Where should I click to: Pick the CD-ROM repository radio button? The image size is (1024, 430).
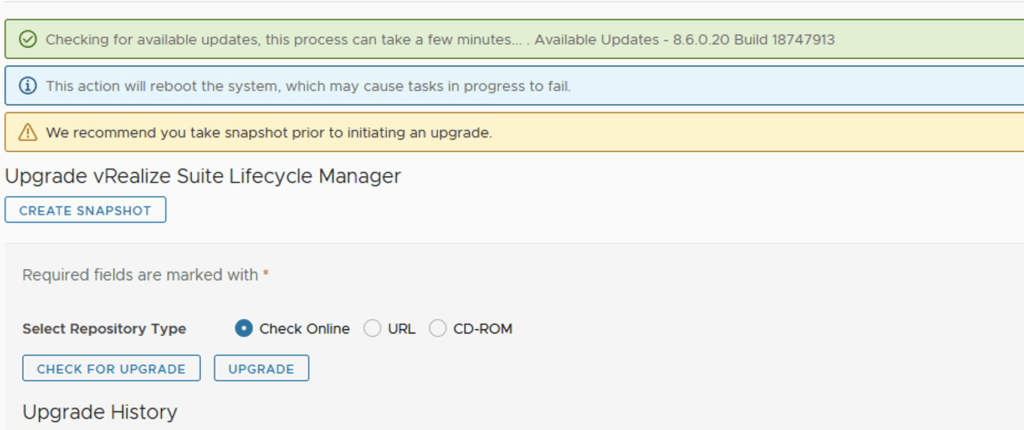438,328
